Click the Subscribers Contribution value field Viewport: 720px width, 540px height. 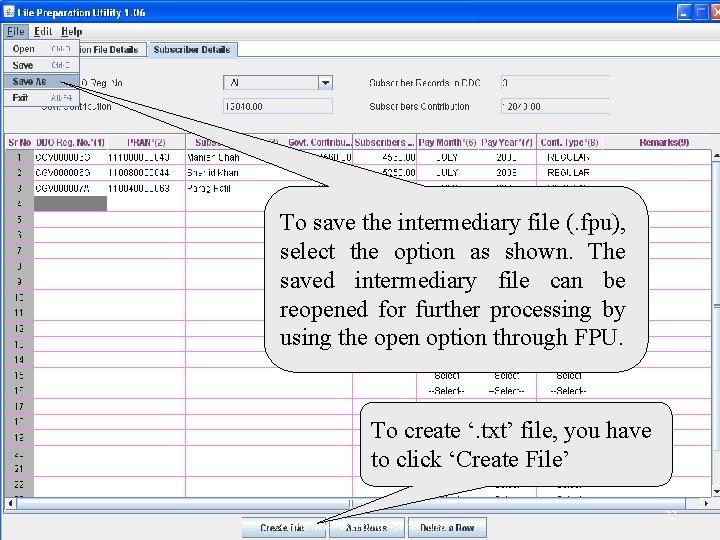pos(556,107)
